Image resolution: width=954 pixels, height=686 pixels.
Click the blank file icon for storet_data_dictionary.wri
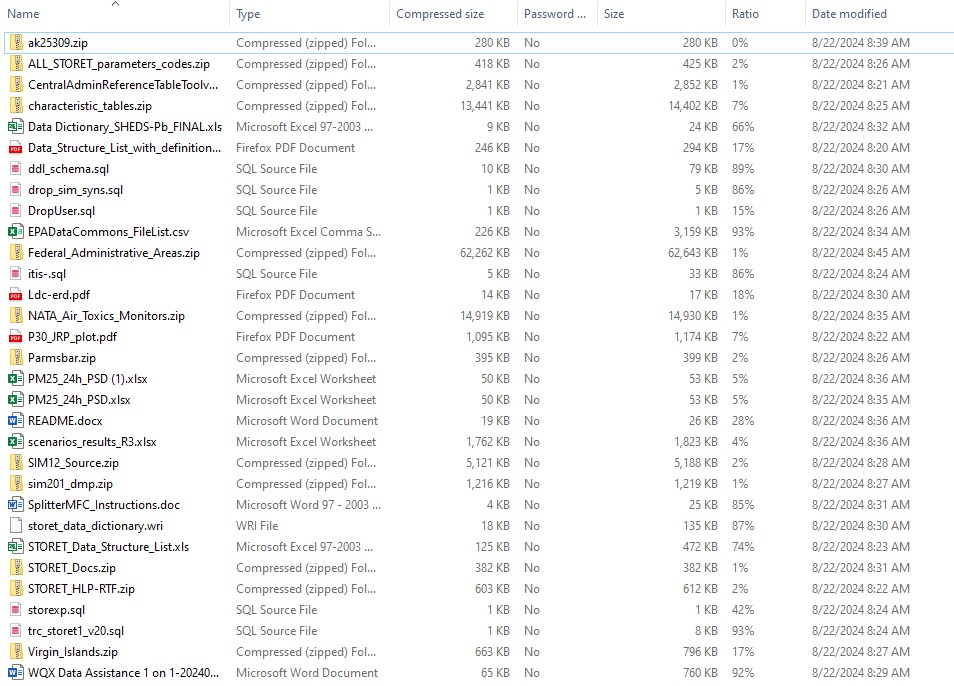[x=15, y=526]
